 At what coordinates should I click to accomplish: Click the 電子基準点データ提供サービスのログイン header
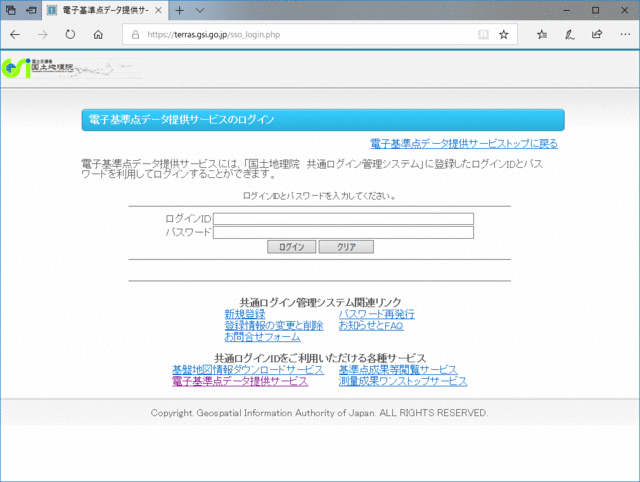tap(323, 120)
